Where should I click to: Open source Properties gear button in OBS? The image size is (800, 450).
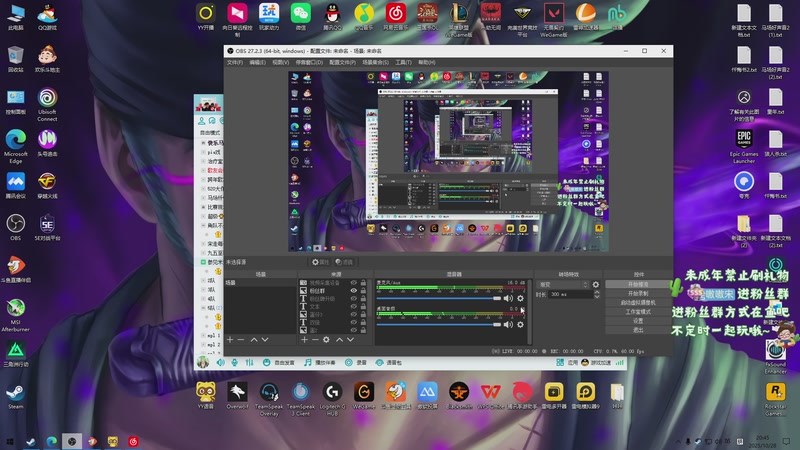point(320,262)
